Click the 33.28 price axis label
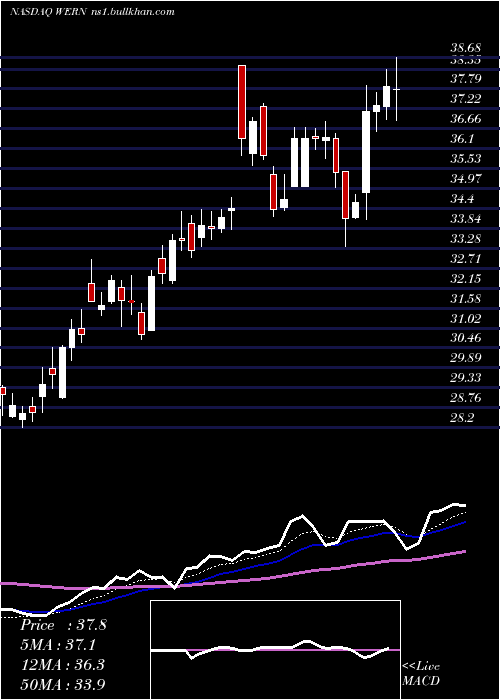 [x=466, y=238]
